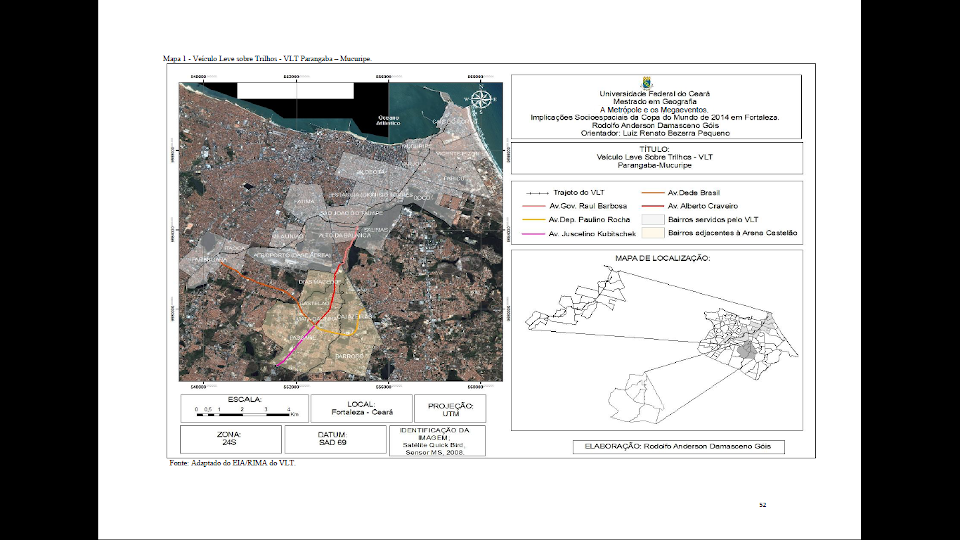Click the 'ALTO DA BALANCA' map label

(345, 235)
